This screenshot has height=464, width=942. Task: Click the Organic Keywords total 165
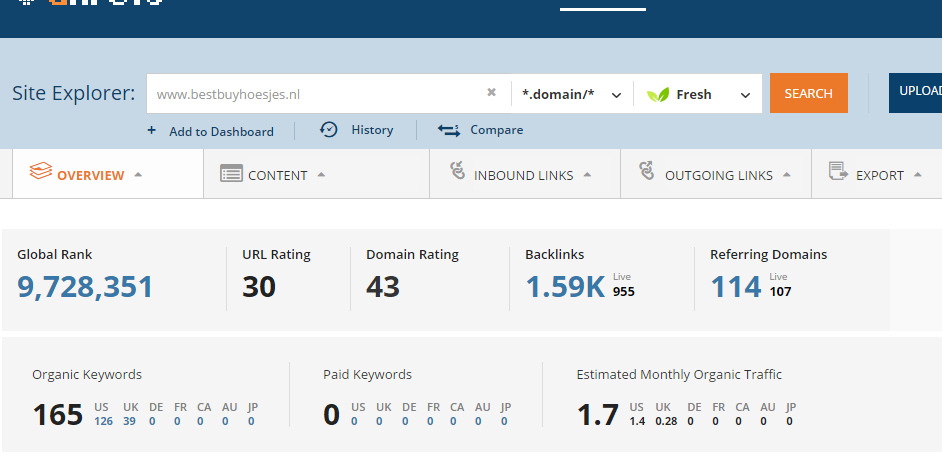click(x=58, y=415)
